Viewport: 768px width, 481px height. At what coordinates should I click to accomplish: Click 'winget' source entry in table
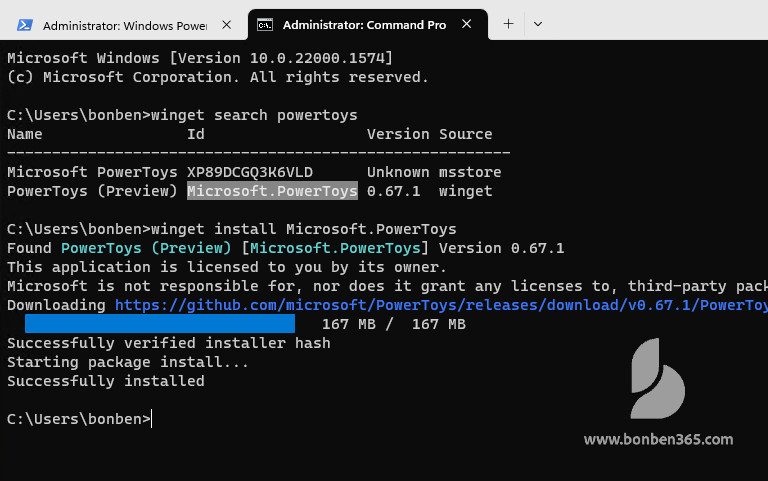[466, 191]
